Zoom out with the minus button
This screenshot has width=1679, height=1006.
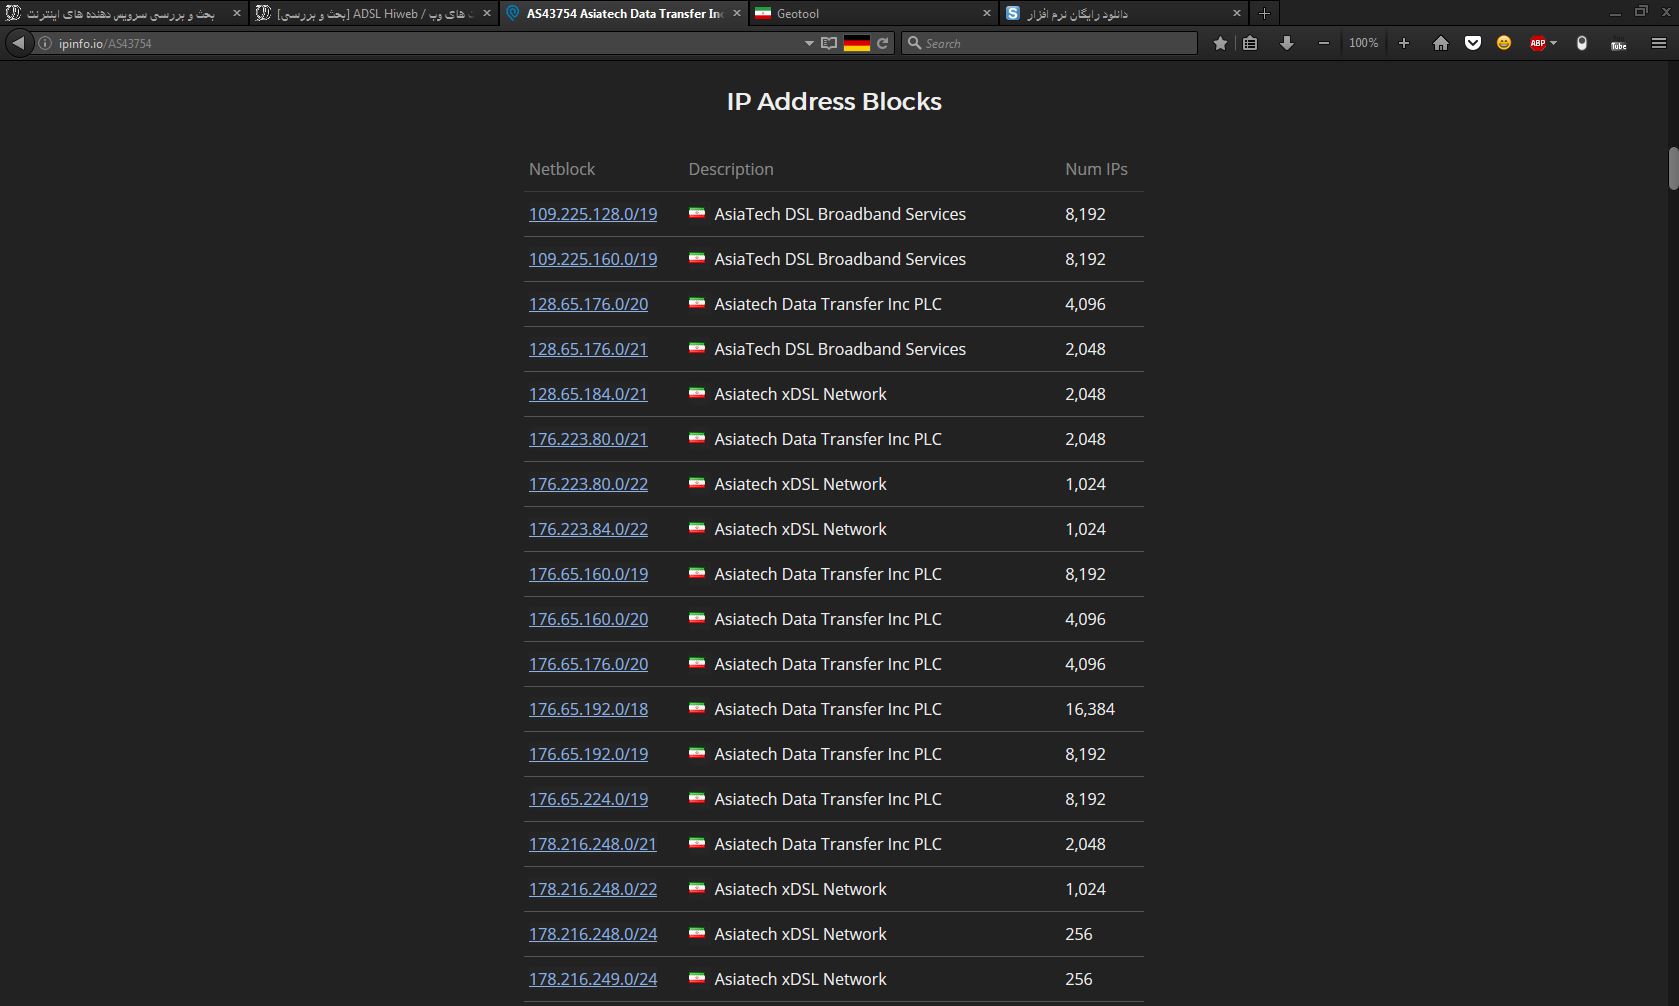point(1324,43)
